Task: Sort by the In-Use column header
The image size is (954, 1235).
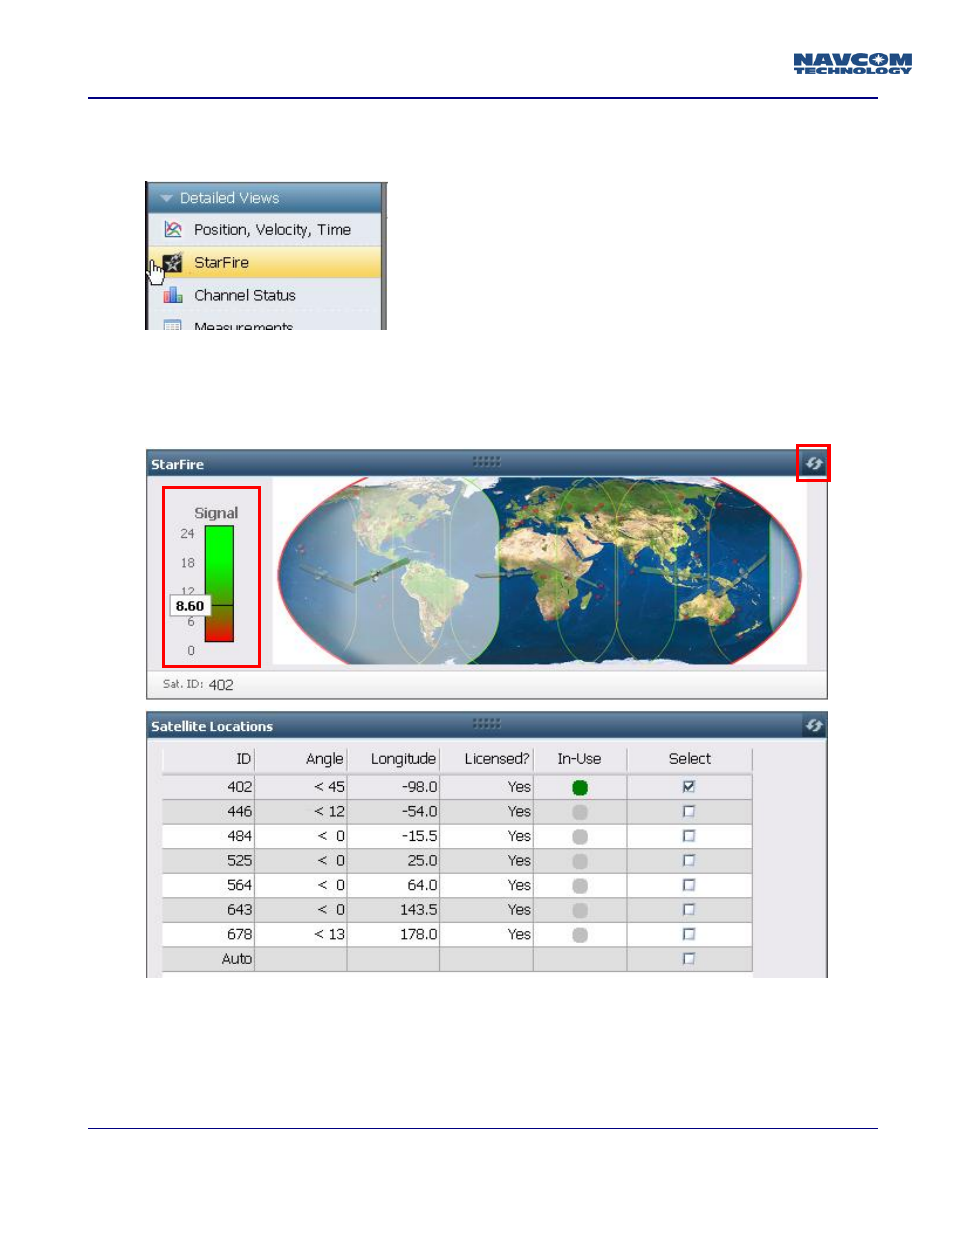Action: [x=580, y=759]
